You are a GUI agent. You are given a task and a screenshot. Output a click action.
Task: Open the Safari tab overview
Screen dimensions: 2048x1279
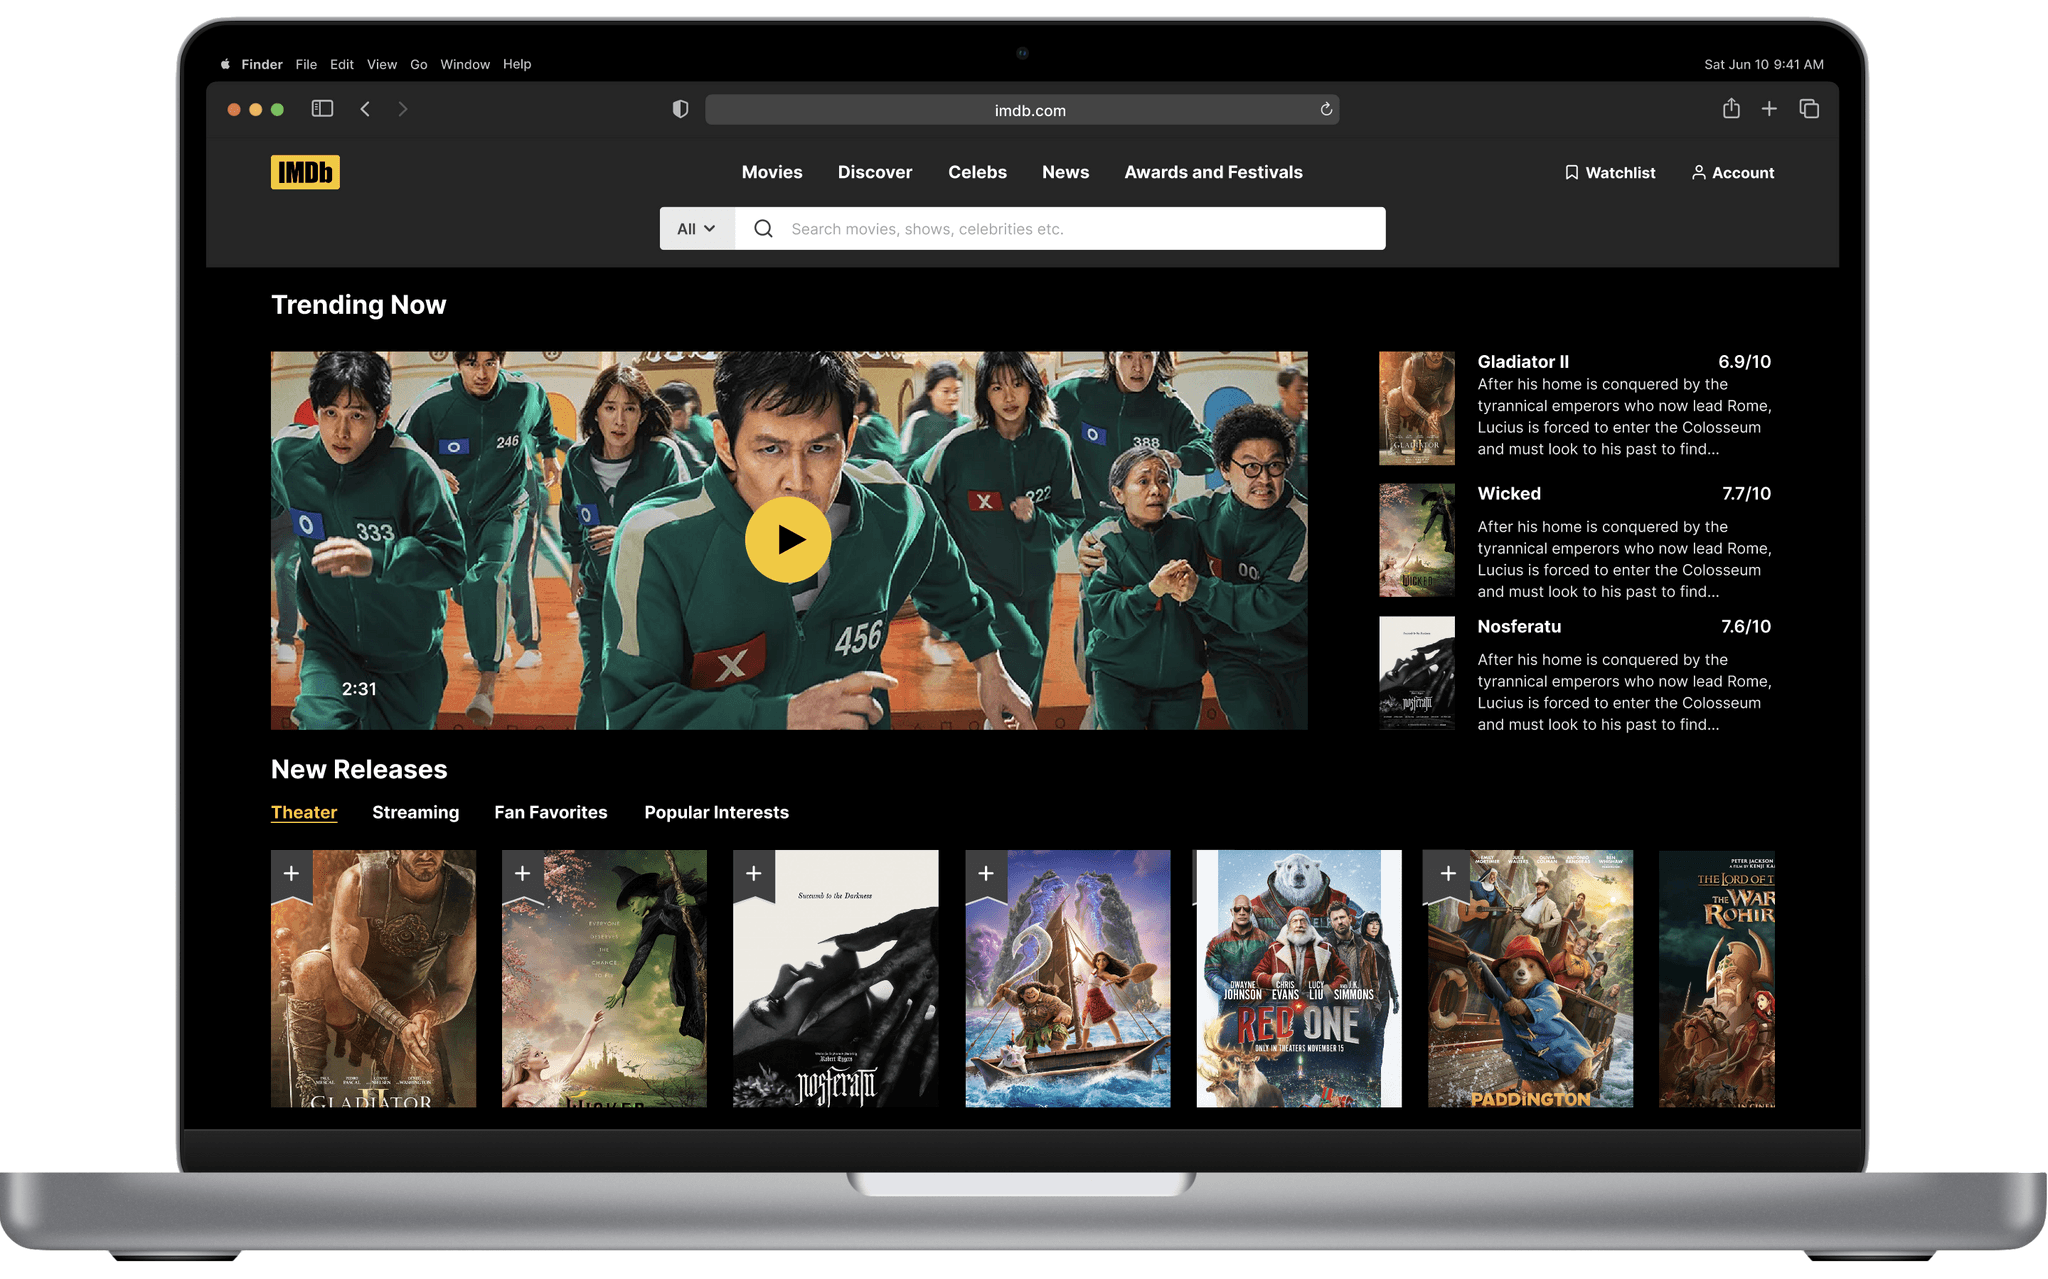coord(1809,109)
